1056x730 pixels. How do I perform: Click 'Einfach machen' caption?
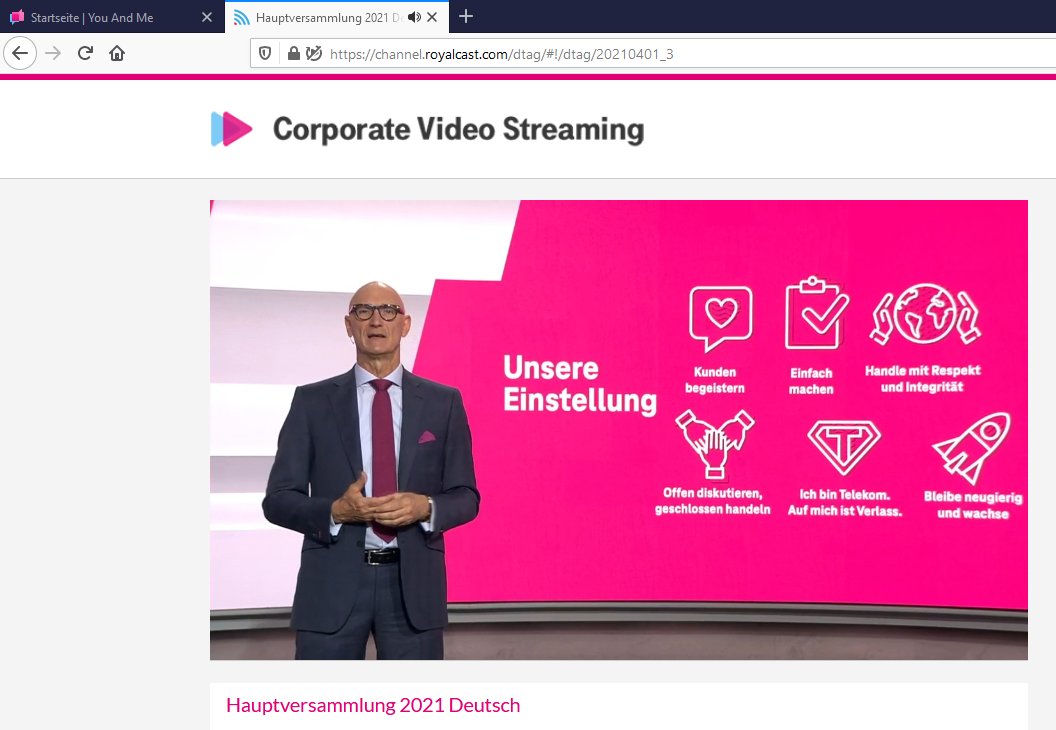pyautogui.click(x=811, y=381)
